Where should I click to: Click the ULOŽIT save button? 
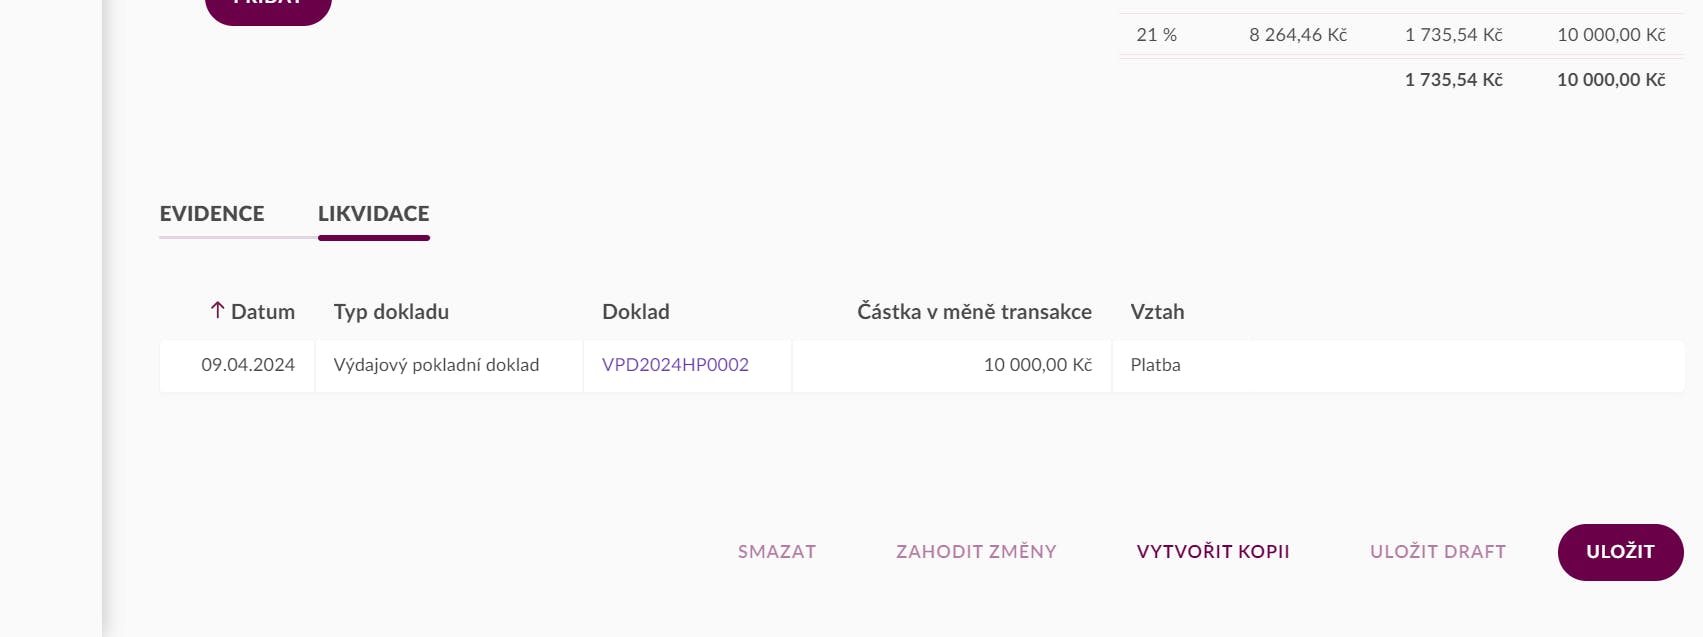click(1620, 552)
